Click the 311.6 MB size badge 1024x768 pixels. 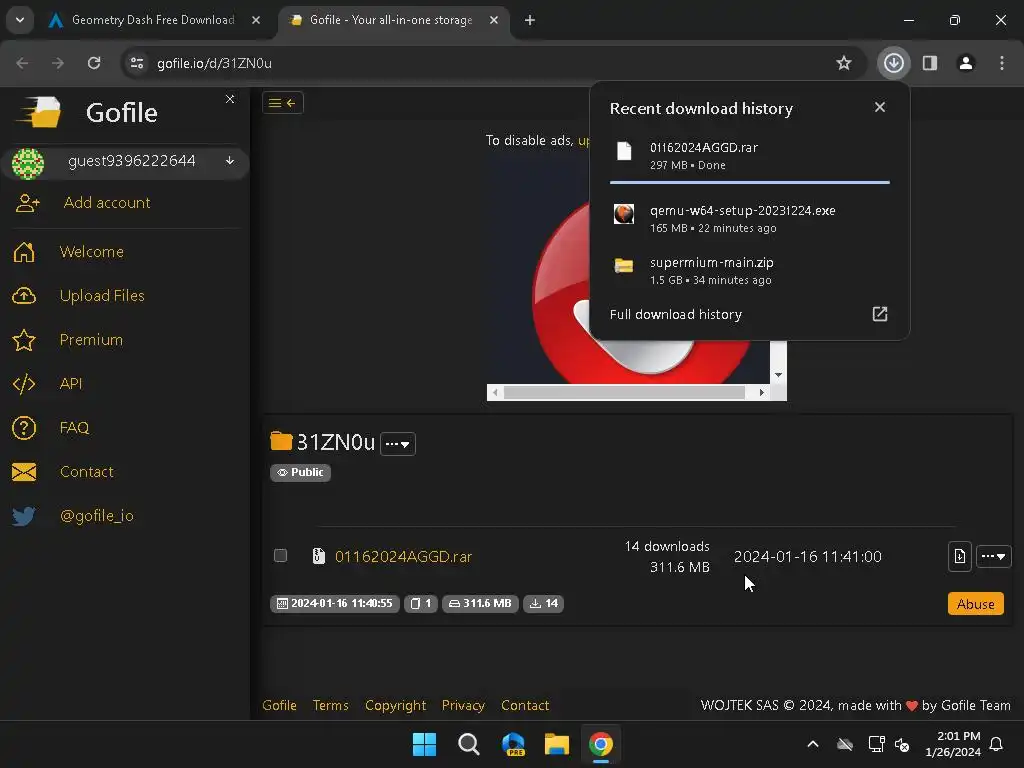(480, 603)
